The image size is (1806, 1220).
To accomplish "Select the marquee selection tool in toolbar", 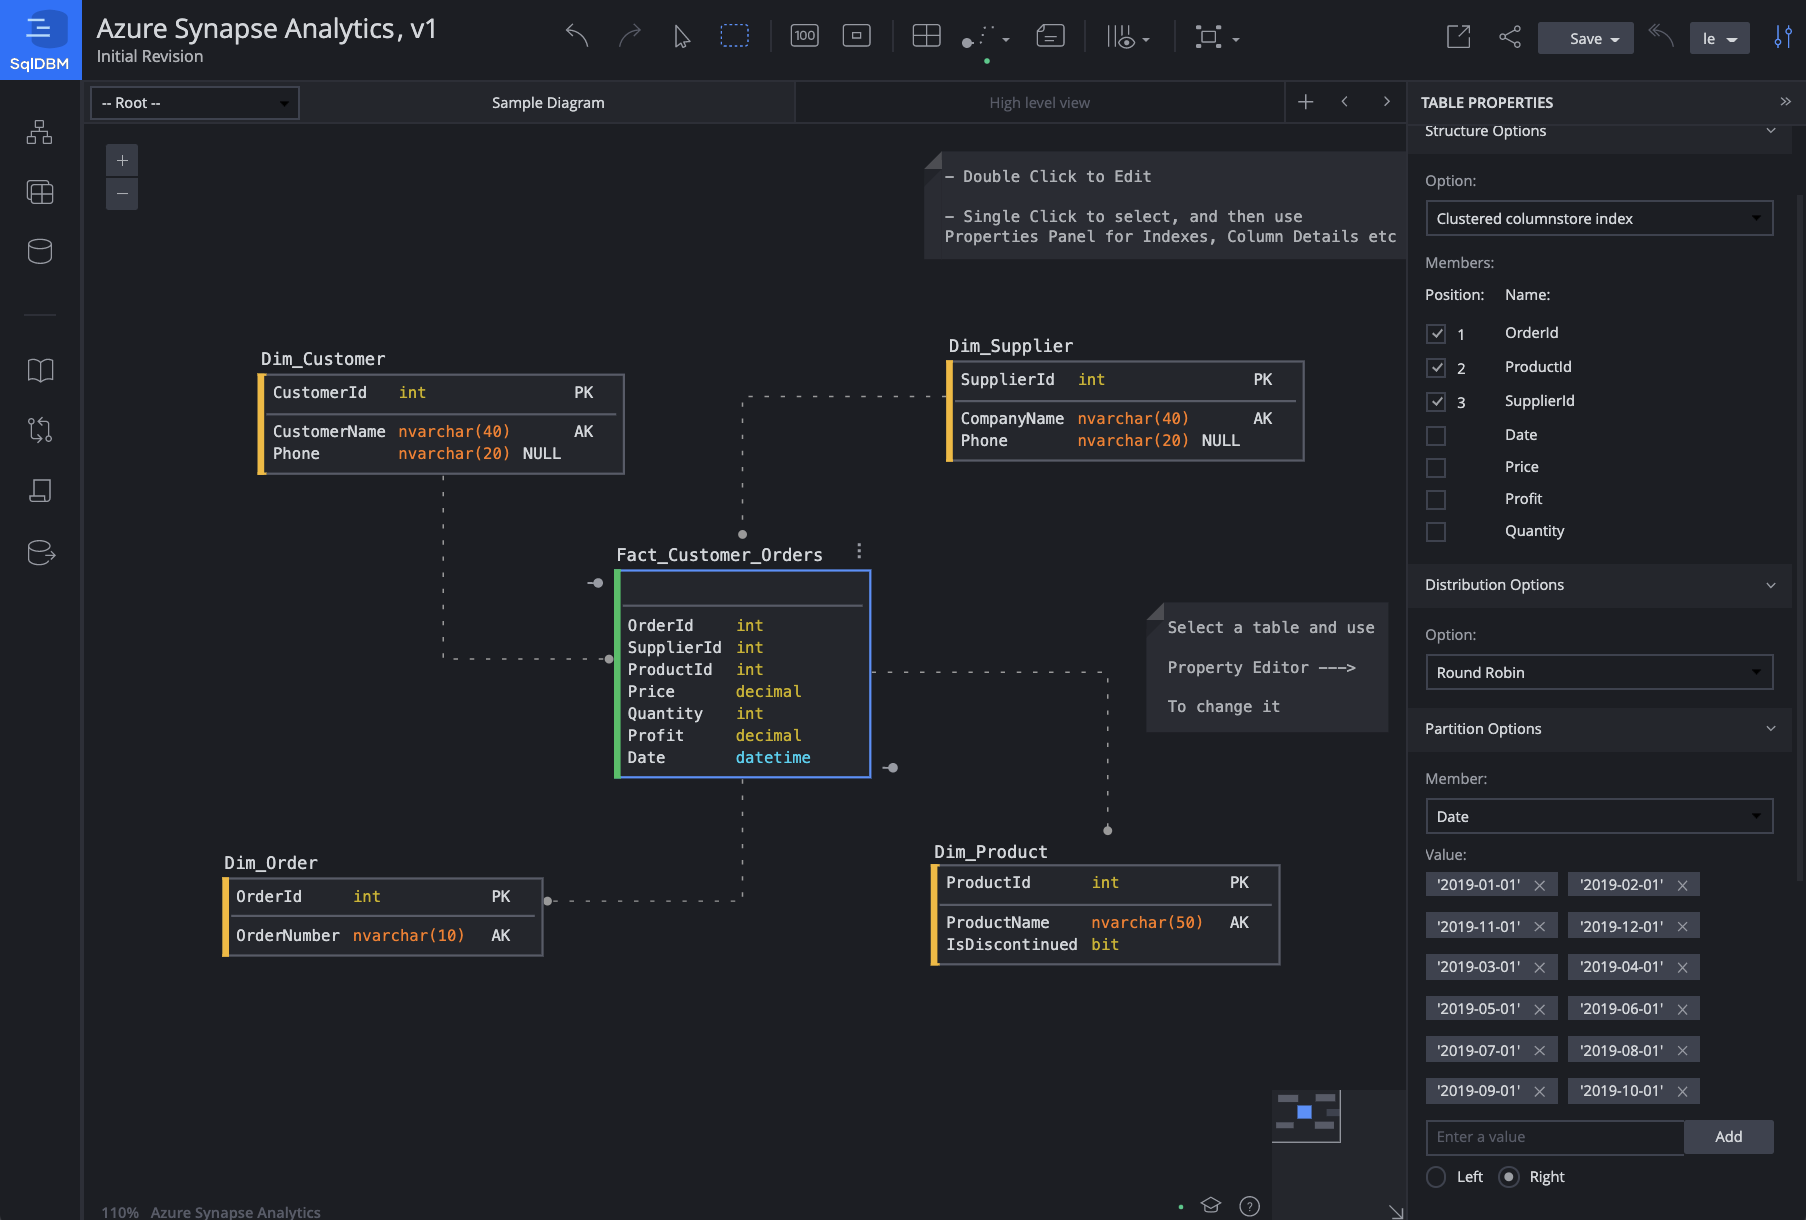I will tap(735, 34).
